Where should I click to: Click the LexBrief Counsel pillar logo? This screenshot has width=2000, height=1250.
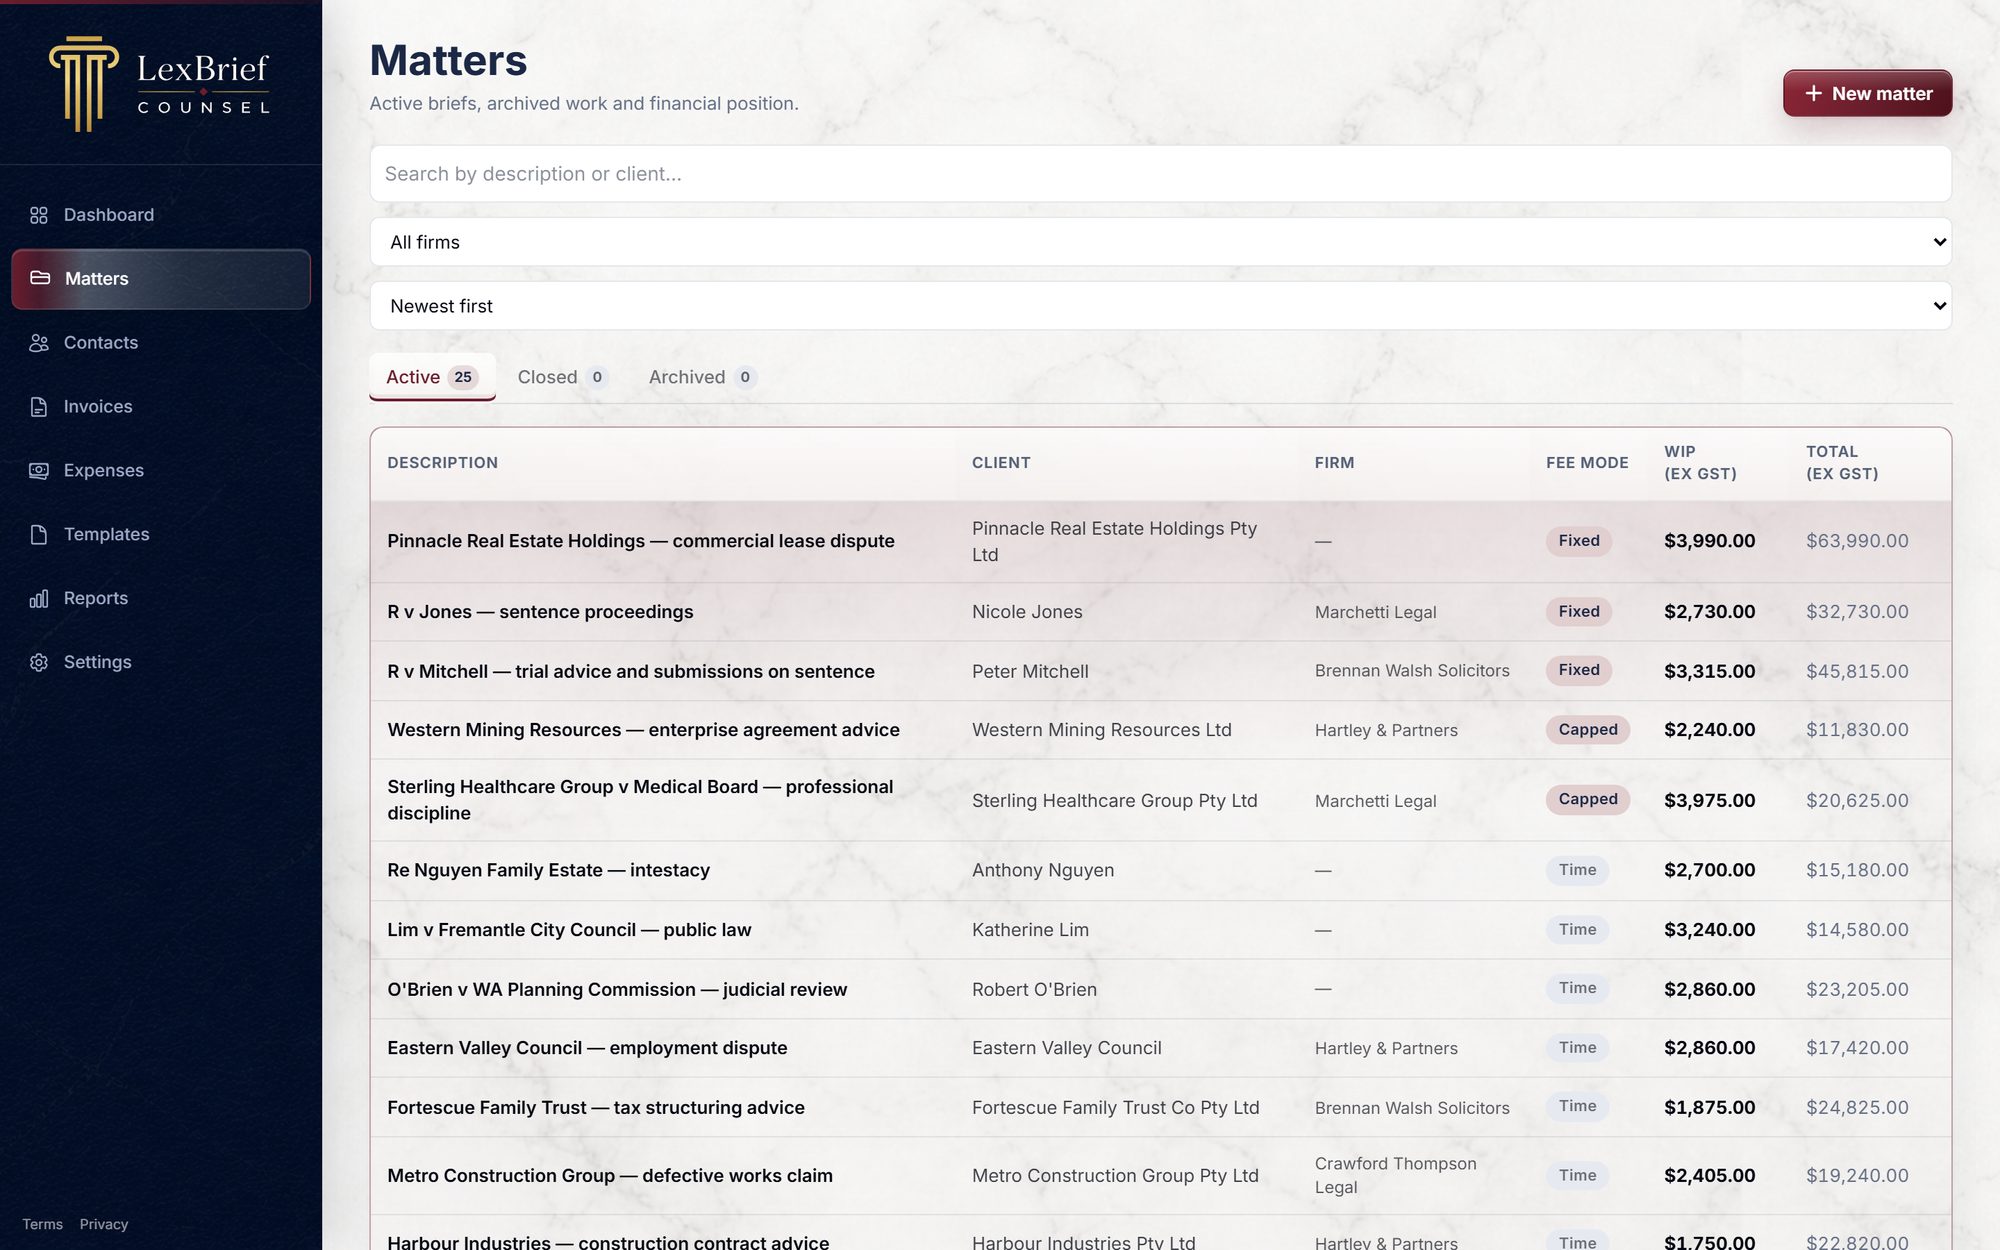[84, 84]
